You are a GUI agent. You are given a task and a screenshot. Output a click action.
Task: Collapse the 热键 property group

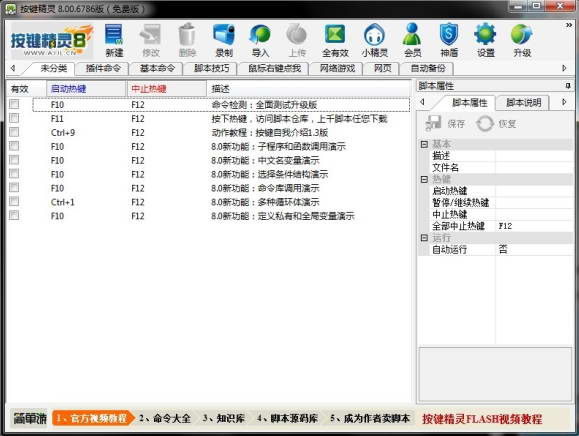pyautogui.click(x=424, y=179)
